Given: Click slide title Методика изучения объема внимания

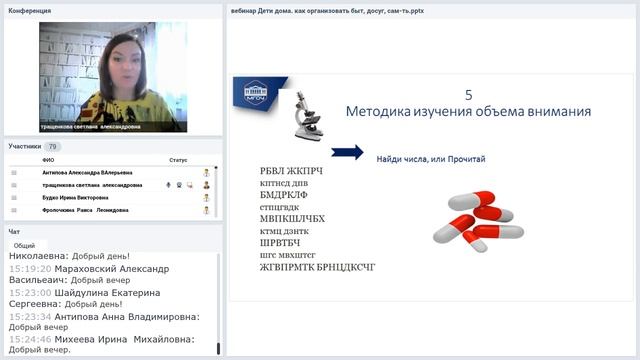Looking at the screenshot, I should pyautogui.click(x=469, y=111).
